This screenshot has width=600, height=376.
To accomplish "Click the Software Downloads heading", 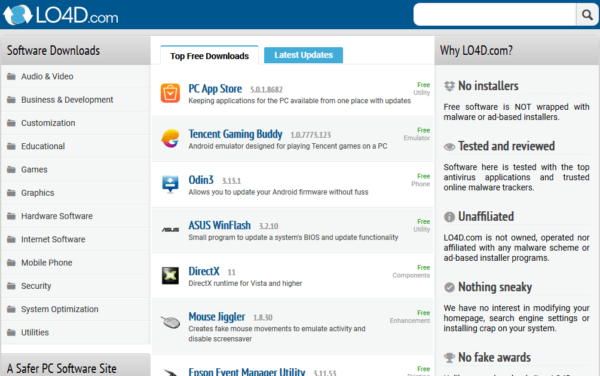I will pos(53,50).
